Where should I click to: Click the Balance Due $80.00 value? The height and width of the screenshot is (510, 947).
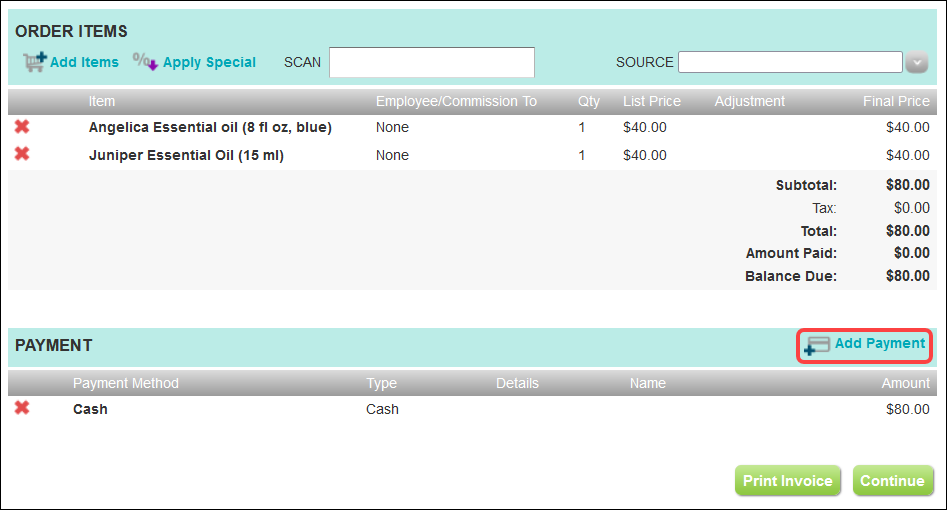(x=908, y=276)
